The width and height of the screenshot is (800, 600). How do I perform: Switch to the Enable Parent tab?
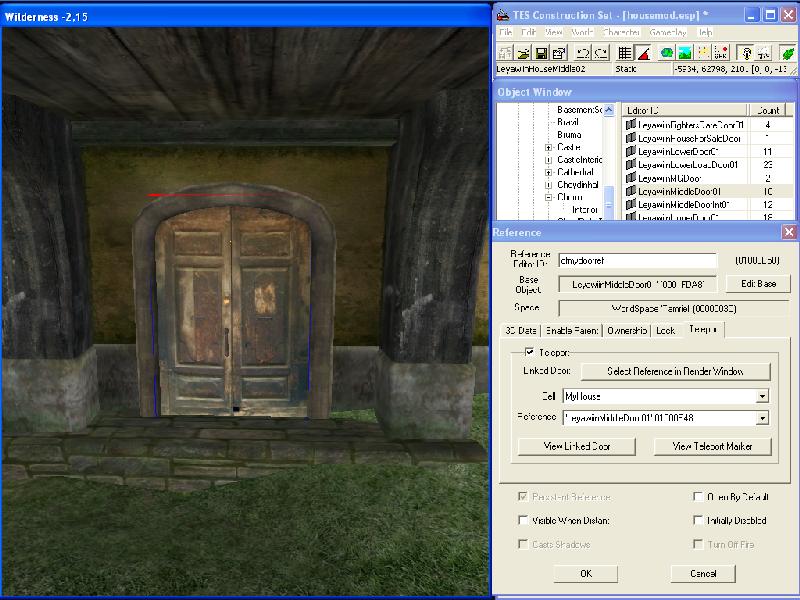[x=572, y=331]
